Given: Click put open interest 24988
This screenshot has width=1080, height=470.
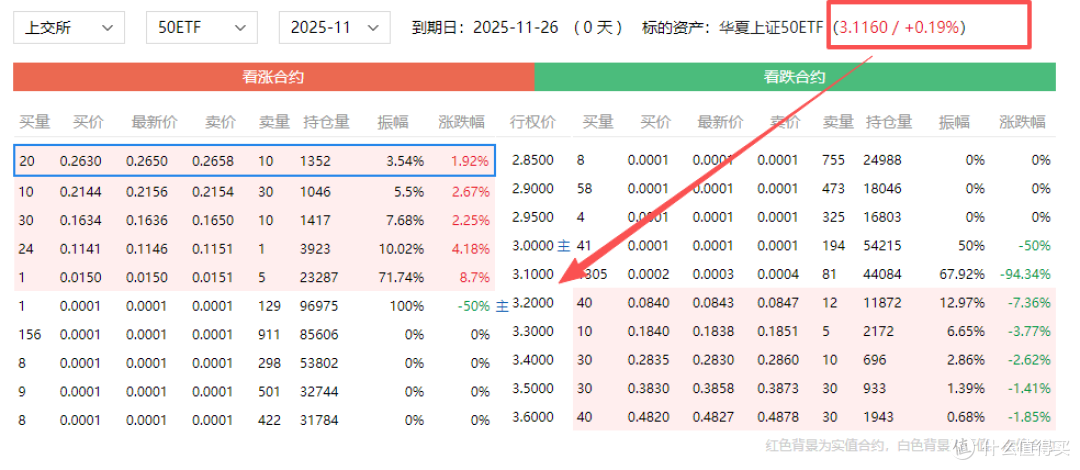Looking at the screenshot, I should [882, 161].
